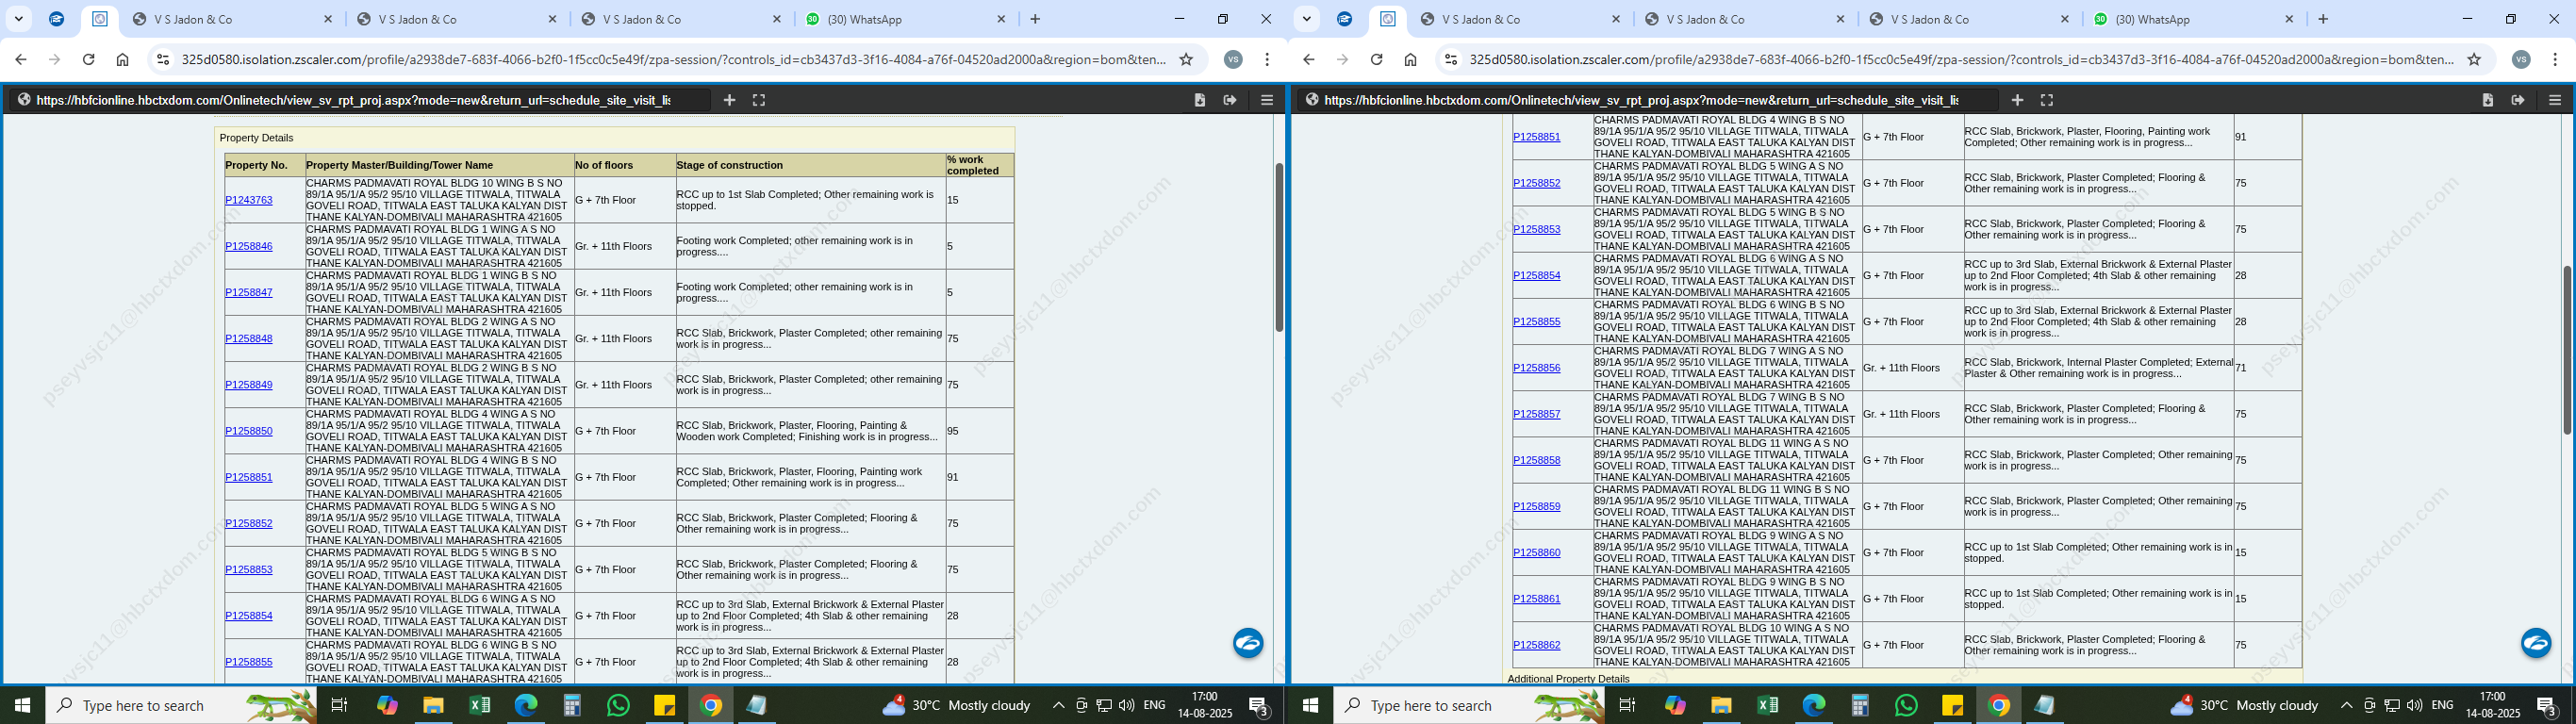The width and height of the screenshot is (2576, 724).
Task: Click fullscreen icon in left isolation bar
Action: [x=759, y=100]
